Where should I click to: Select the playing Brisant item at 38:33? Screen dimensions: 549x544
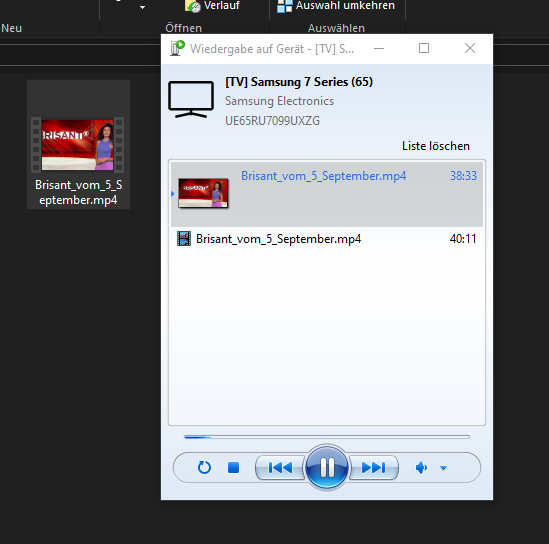pos(327,194)
